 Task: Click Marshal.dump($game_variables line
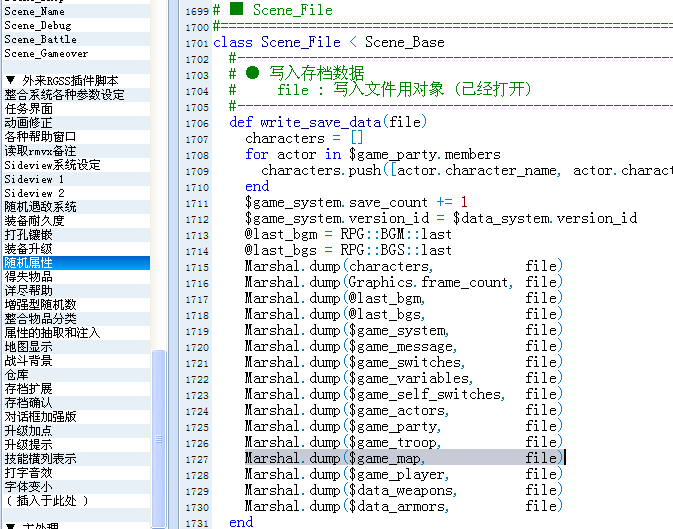[403, 379]
